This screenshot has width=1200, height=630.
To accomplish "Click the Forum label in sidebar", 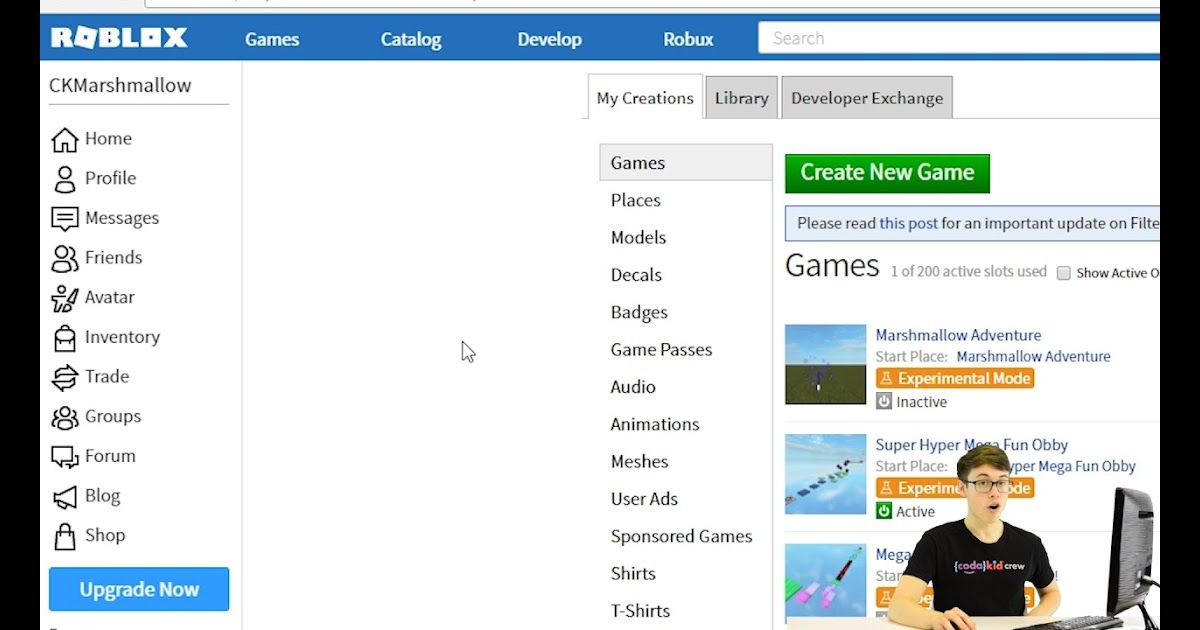I will [x=110, y=456].
